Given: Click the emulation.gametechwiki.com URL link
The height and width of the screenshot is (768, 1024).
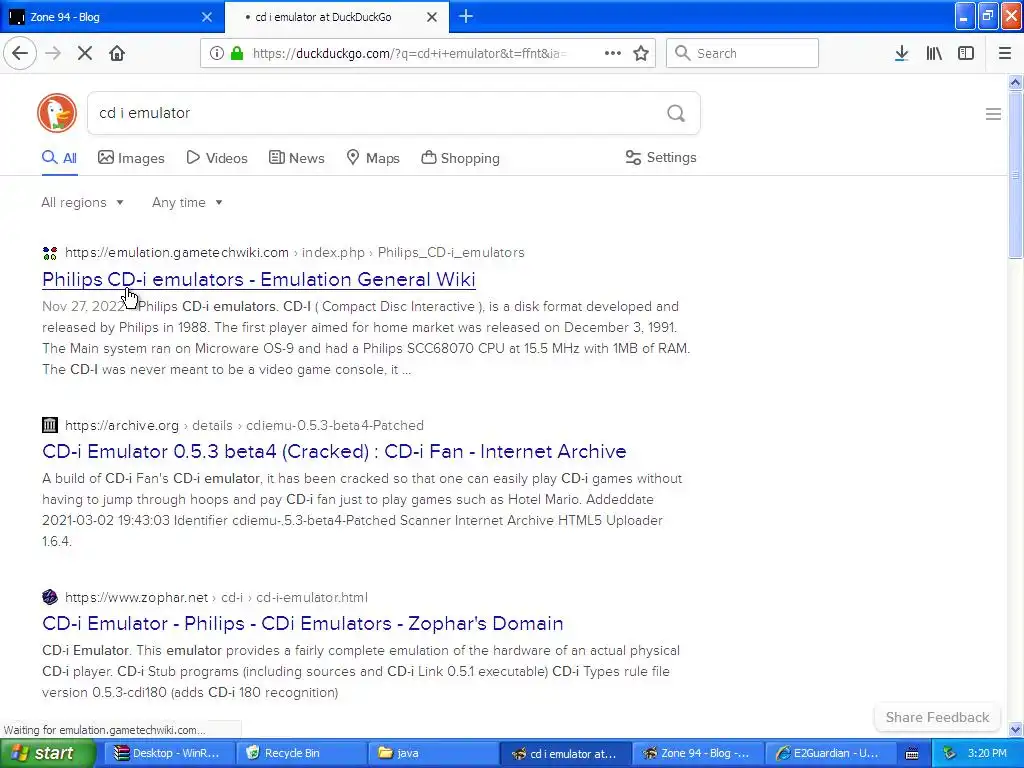Looking at the screenshot, I should tap(176, 253).
